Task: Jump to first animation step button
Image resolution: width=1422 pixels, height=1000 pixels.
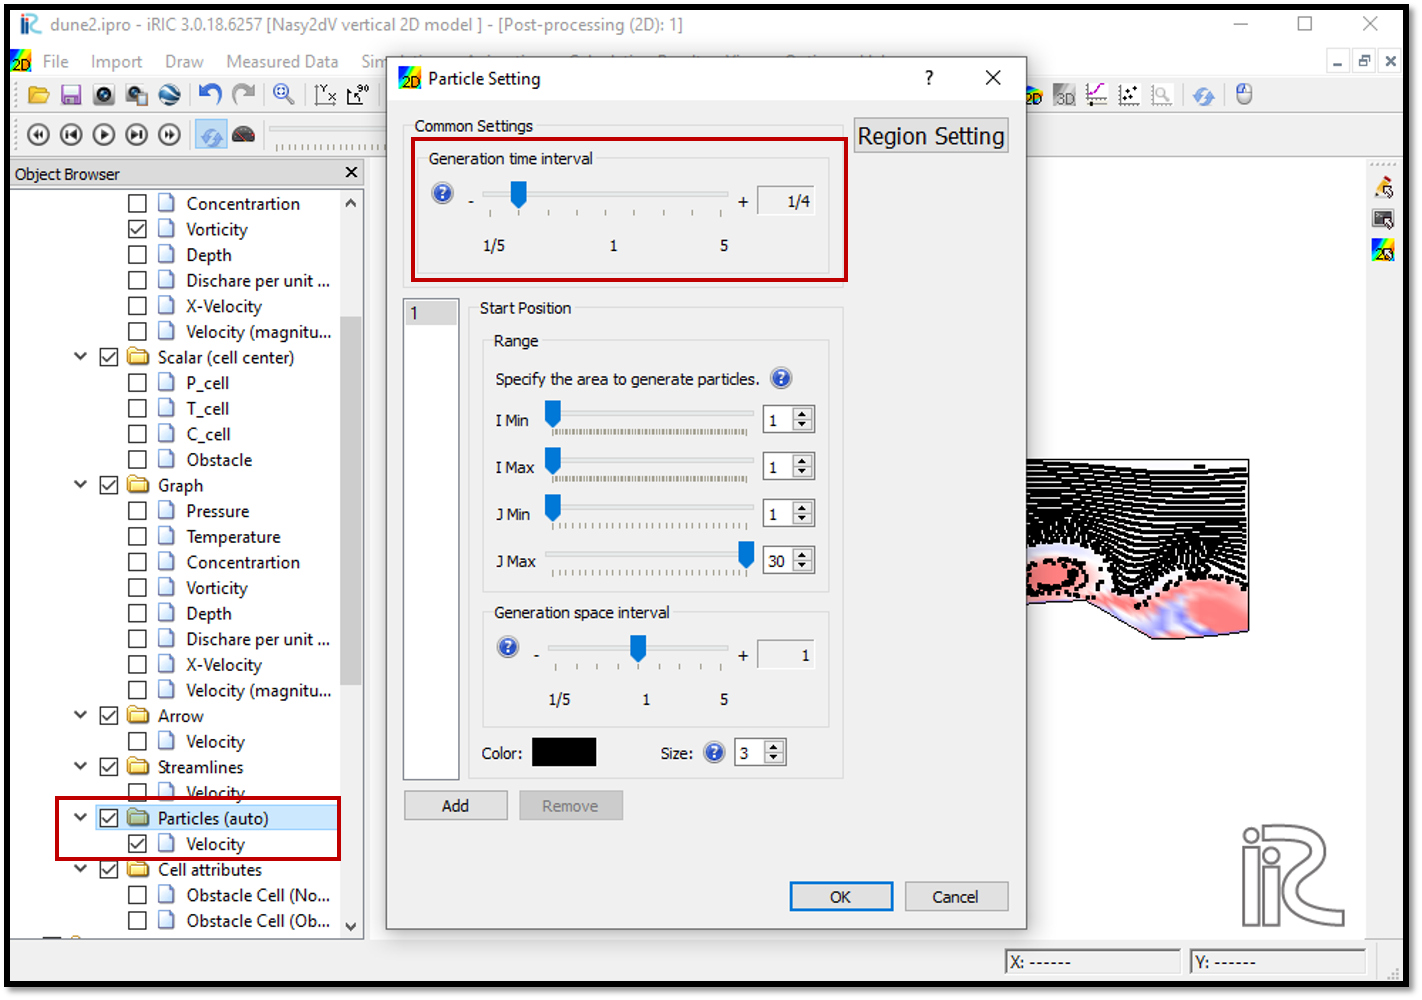Action: 38,134
